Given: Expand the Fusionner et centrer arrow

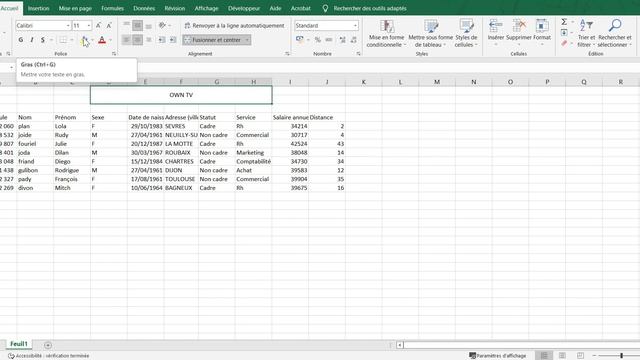Looking at the screenshot, I should click(247, 40).
